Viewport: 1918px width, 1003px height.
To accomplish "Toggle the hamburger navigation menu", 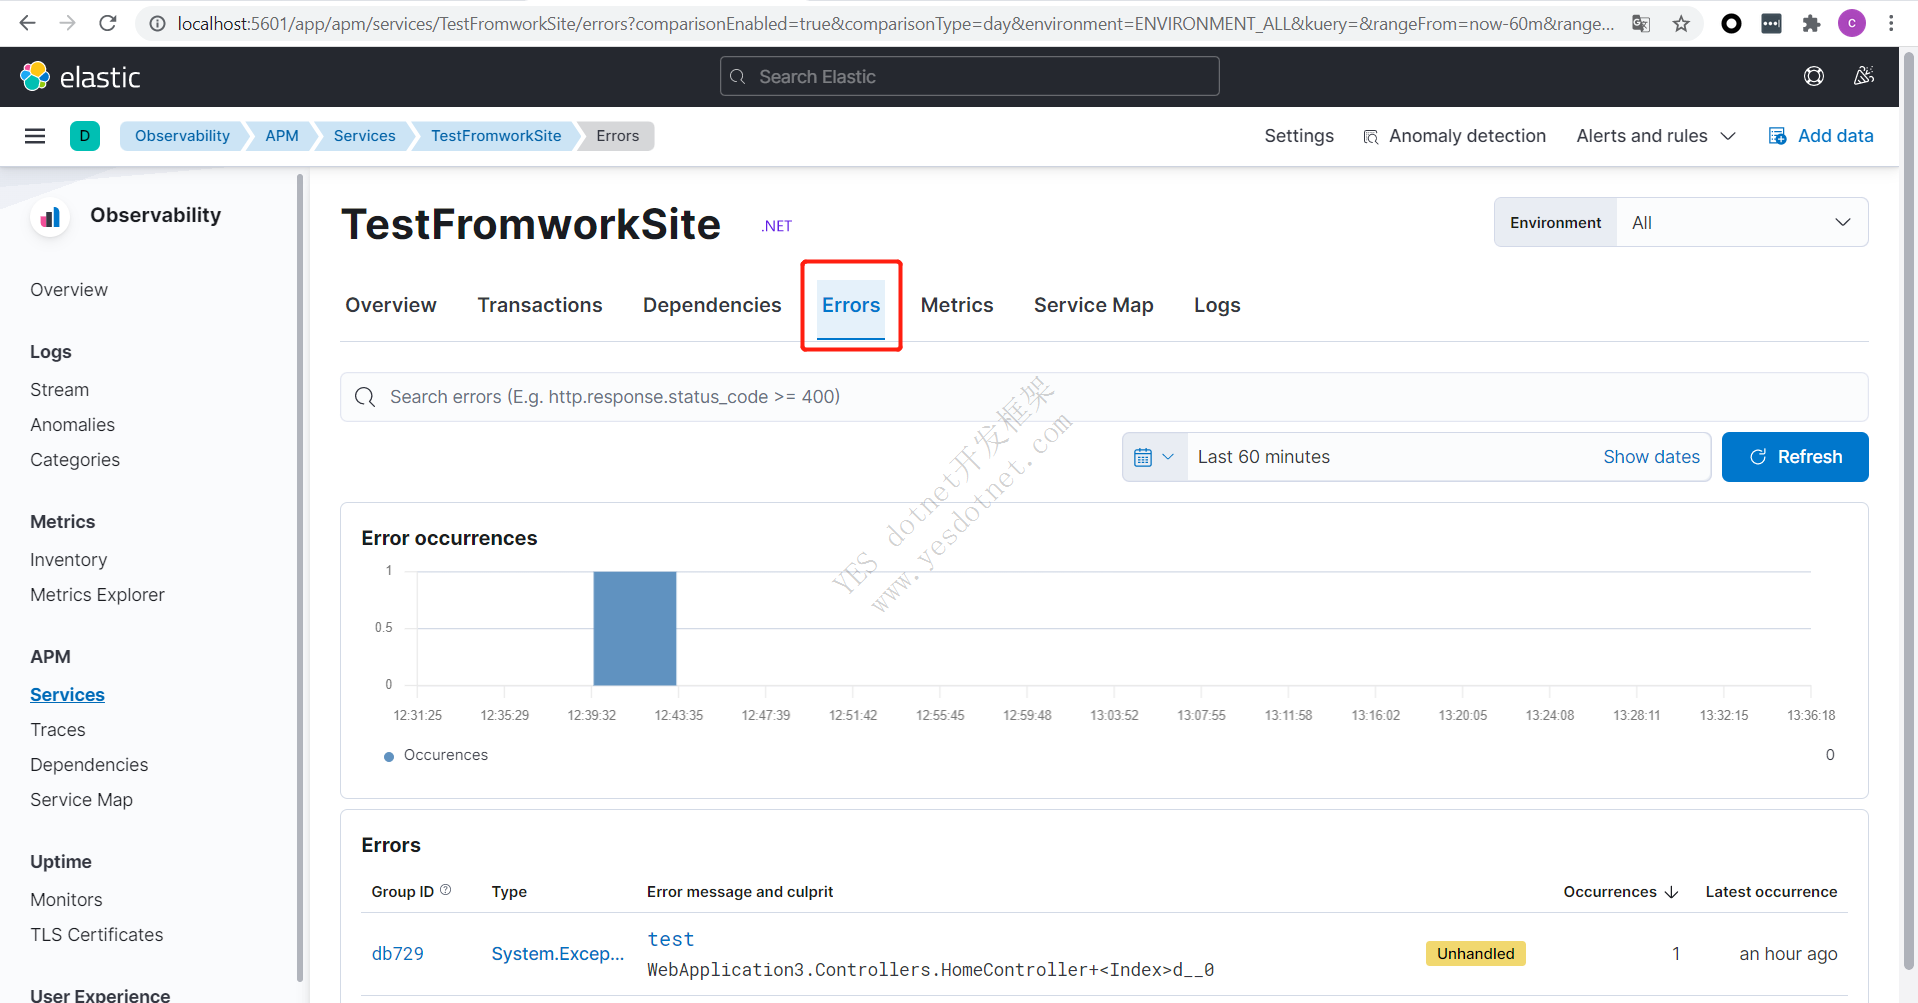I will coord(35,136).
